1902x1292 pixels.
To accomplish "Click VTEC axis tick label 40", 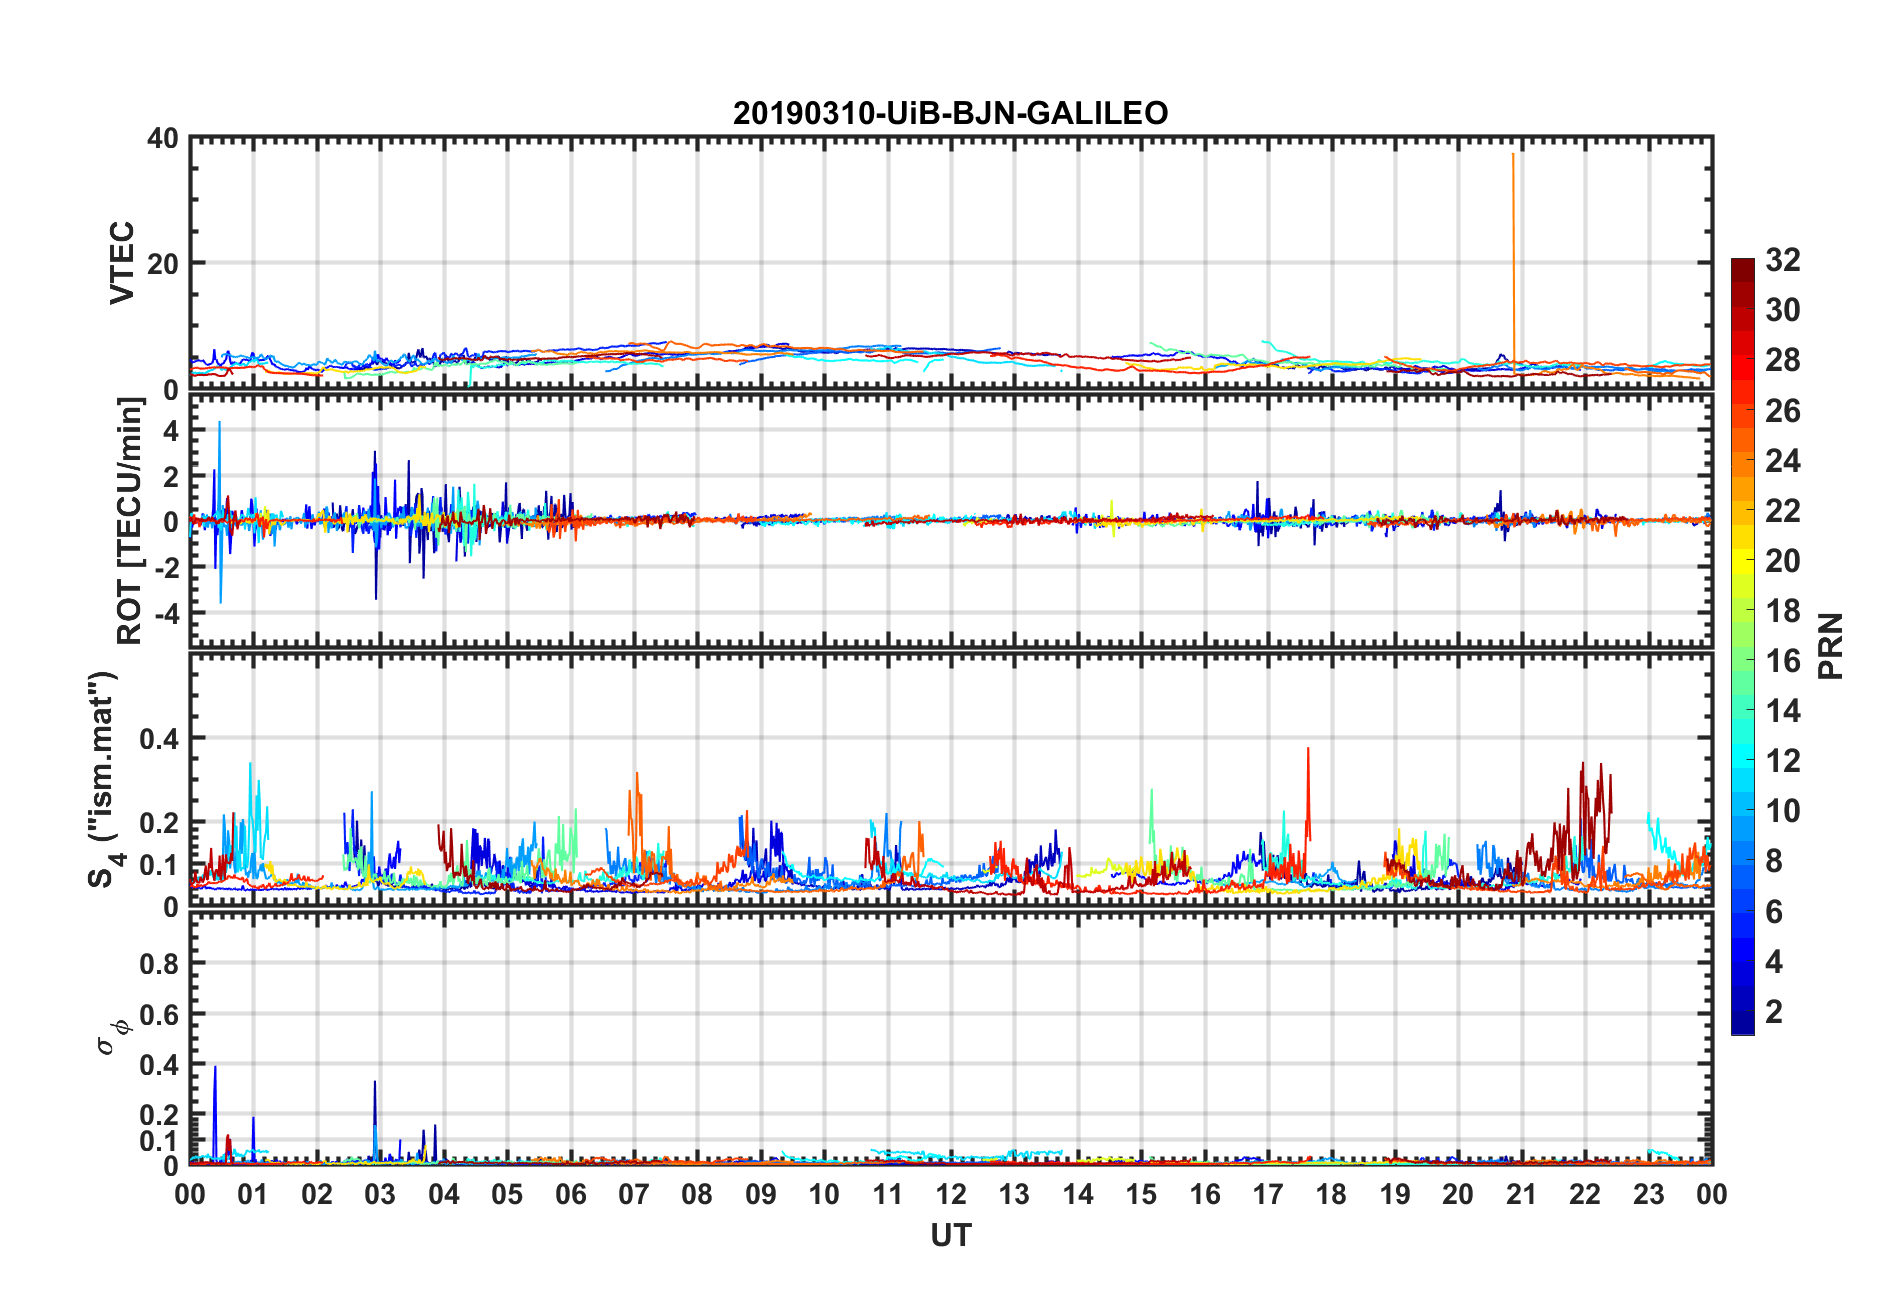I will tap(162, 138).
